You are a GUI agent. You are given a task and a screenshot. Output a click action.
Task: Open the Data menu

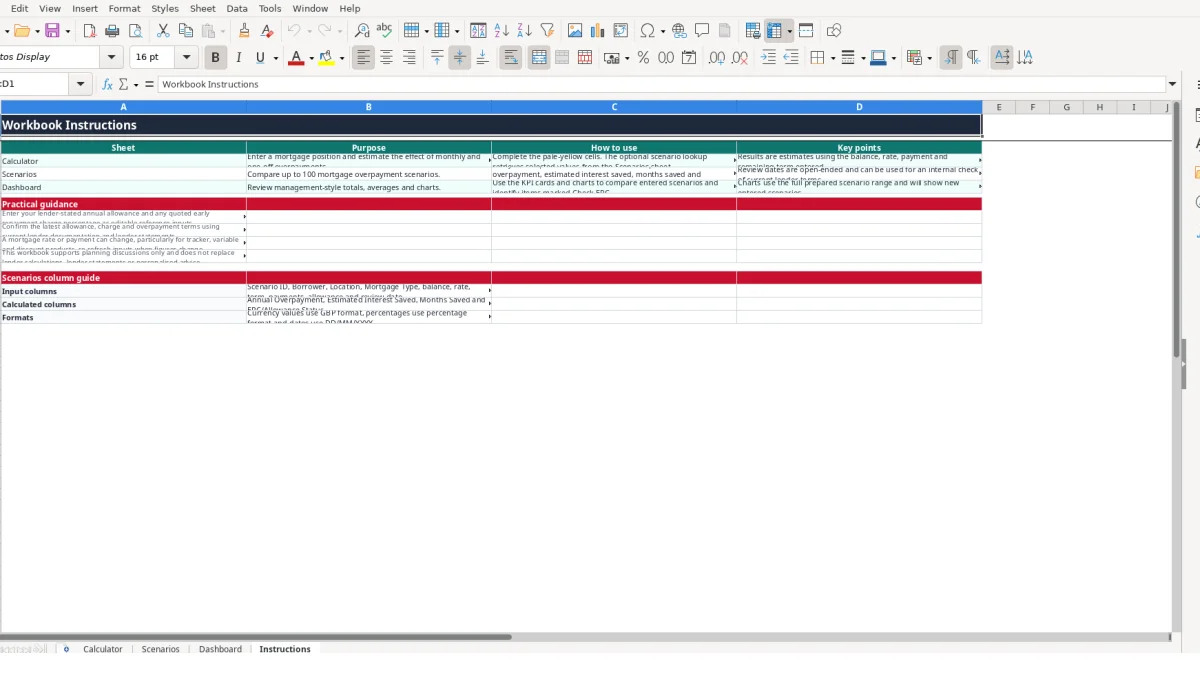click(x=237, y=8)
